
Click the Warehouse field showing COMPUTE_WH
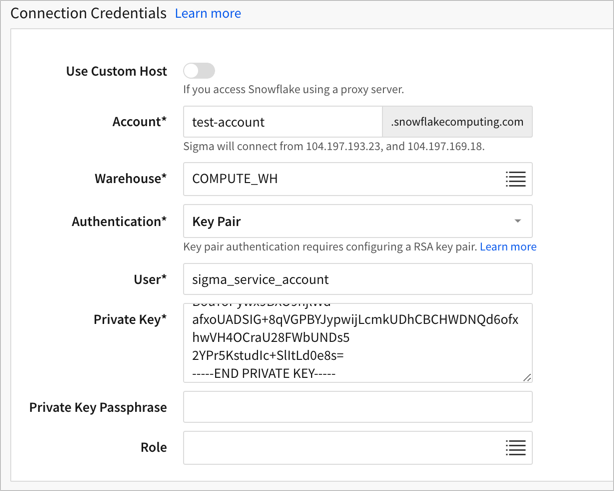[x=358, y=179]
